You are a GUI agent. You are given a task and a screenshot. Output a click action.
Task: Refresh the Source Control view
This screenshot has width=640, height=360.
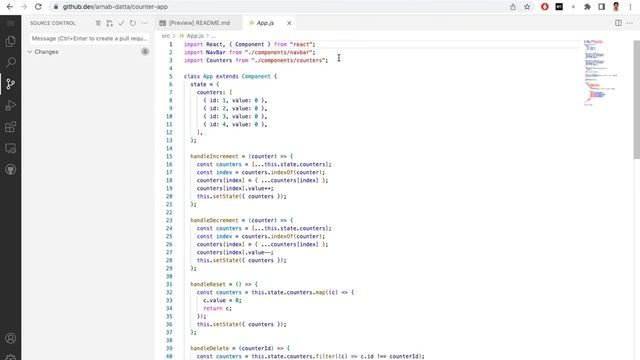coord(133,23)
